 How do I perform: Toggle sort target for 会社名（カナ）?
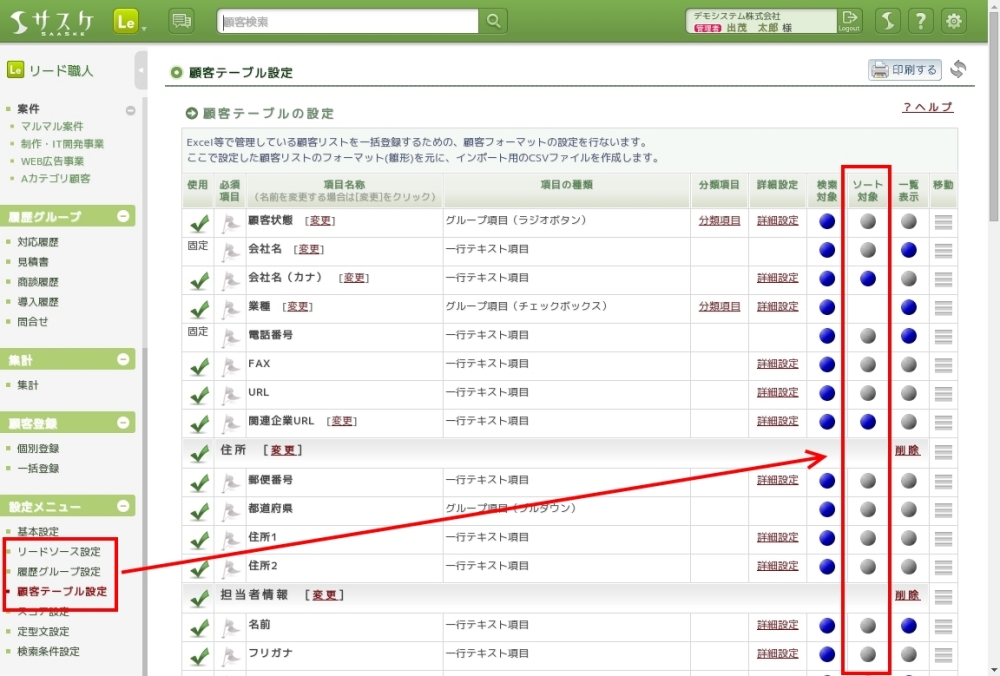tap(868, 278)
